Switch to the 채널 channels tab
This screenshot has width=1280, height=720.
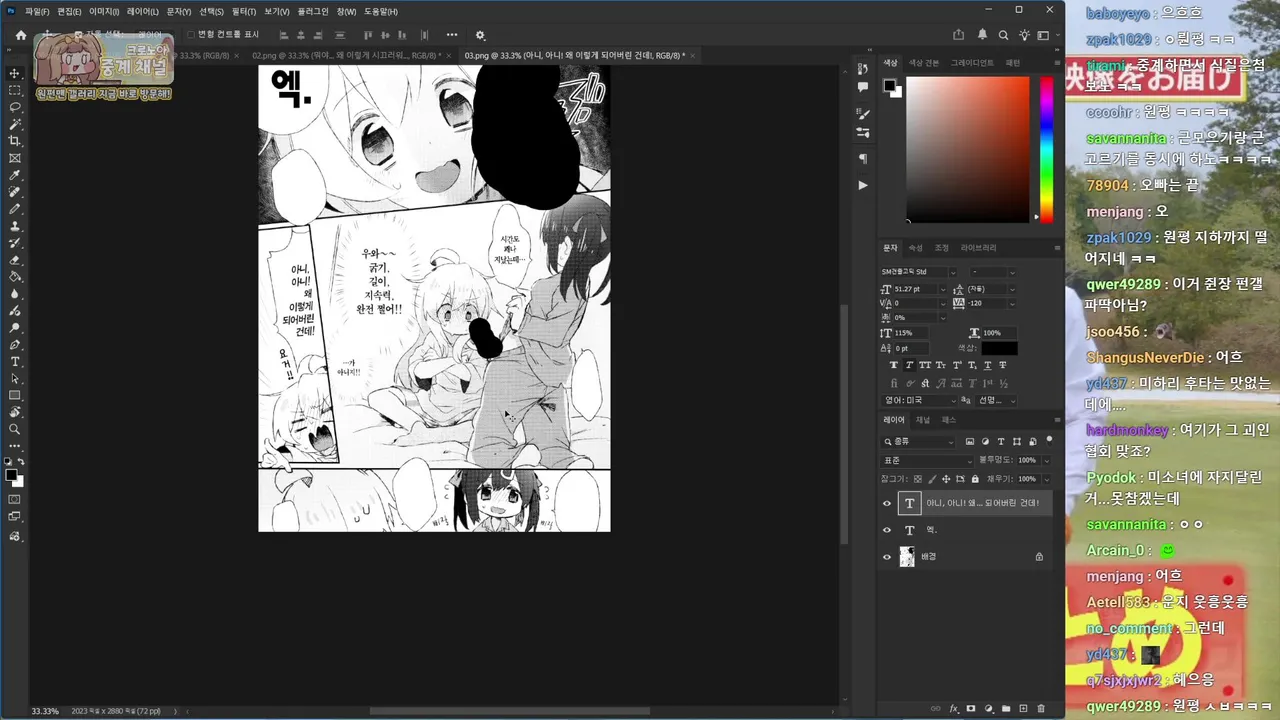click(923, 420)
